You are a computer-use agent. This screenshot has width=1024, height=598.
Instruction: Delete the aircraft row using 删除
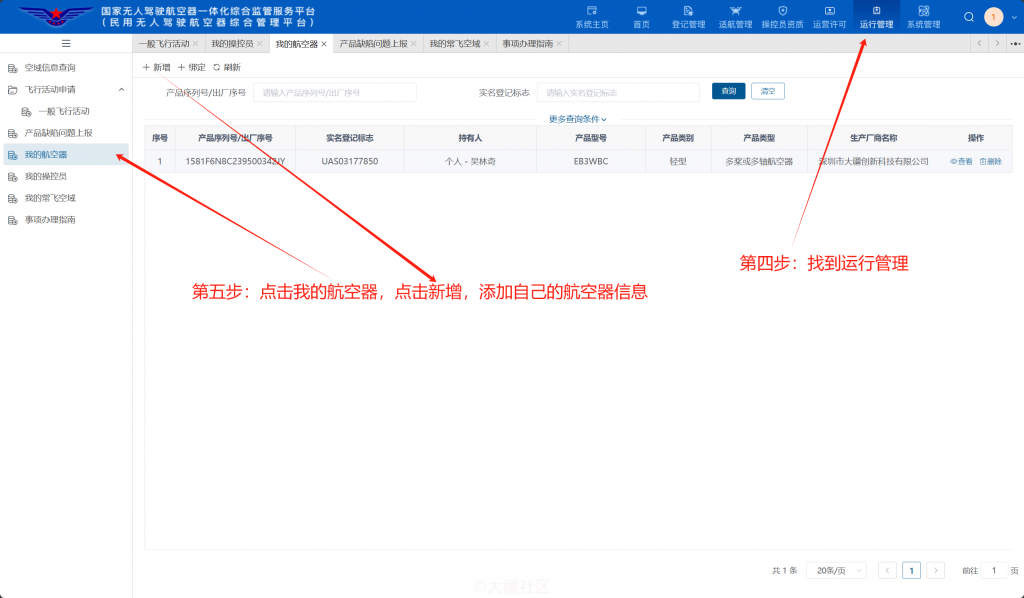point(992,161)
